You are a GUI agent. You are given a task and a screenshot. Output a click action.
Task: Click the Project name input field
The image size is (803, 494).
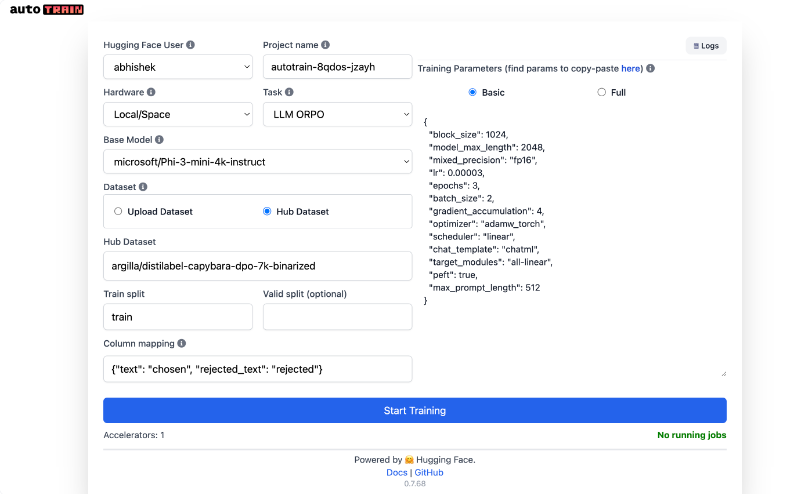[x=337, y=67]
